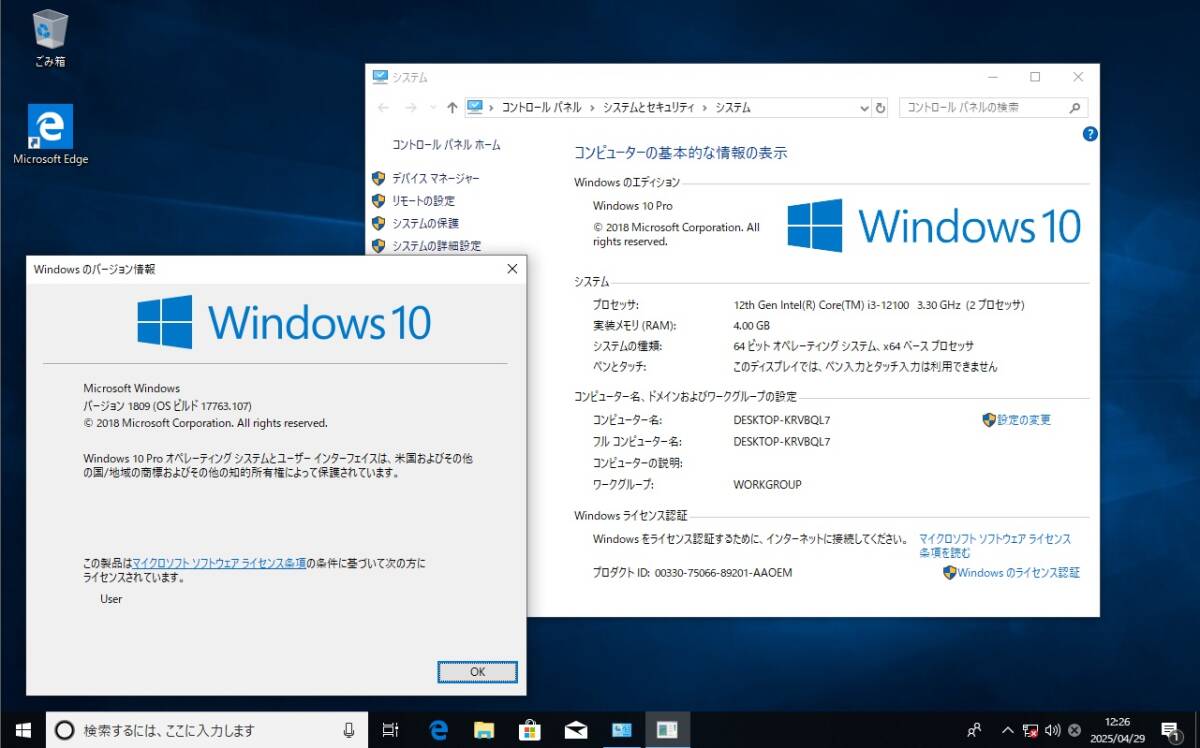Image resolution: width=1200 pixels, height=748 pixels.
Task: Open the People icon in the taskbar
Action: point(974,730)
